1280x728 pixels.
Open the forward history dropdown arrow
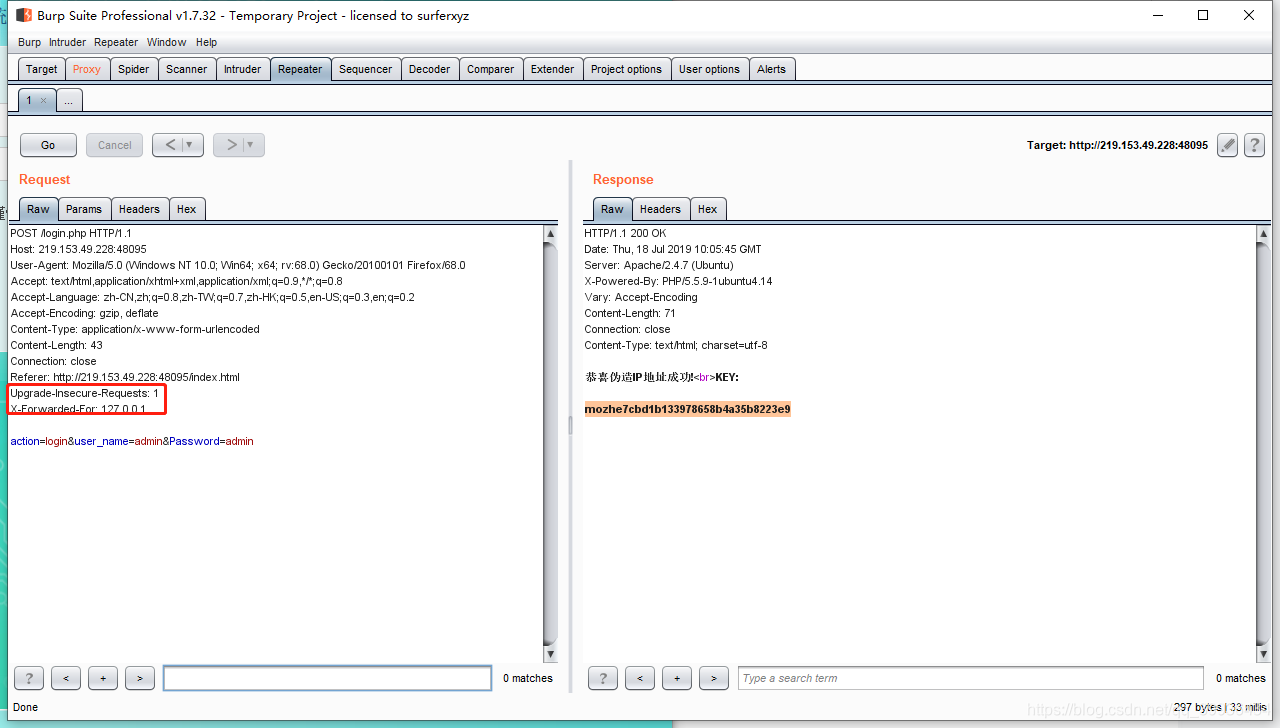[x=253, y=145]
